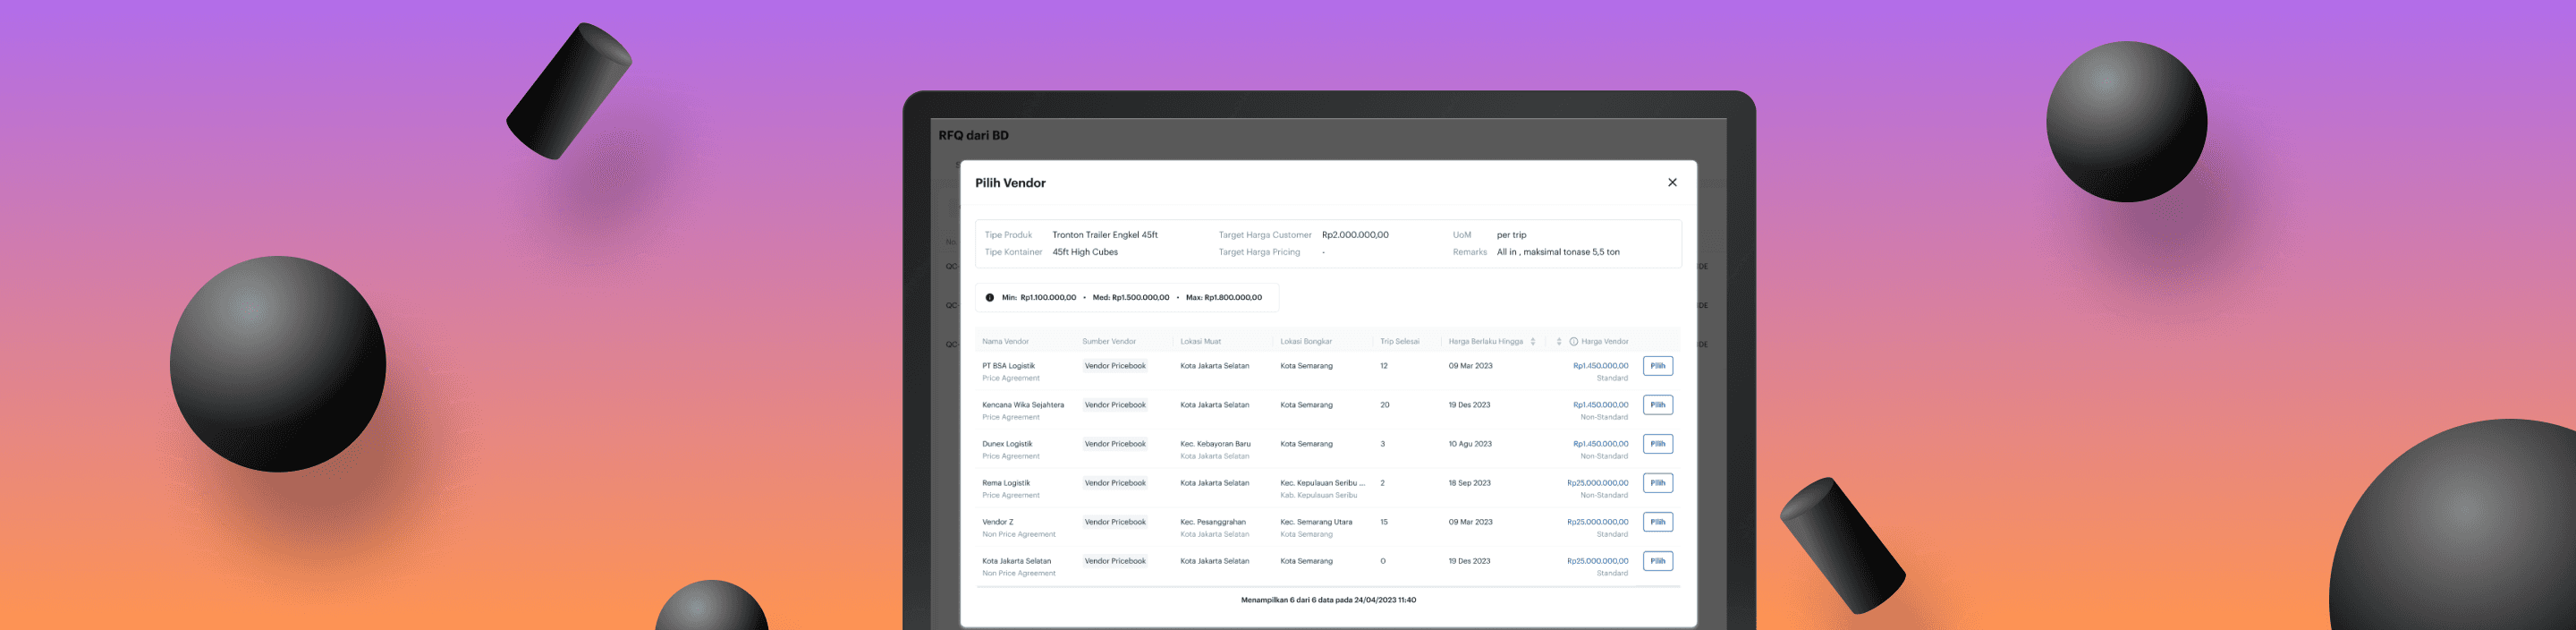2576x630 pixels.
Task: Click the Lokasi Muat column header
Action: [1200, 342]
